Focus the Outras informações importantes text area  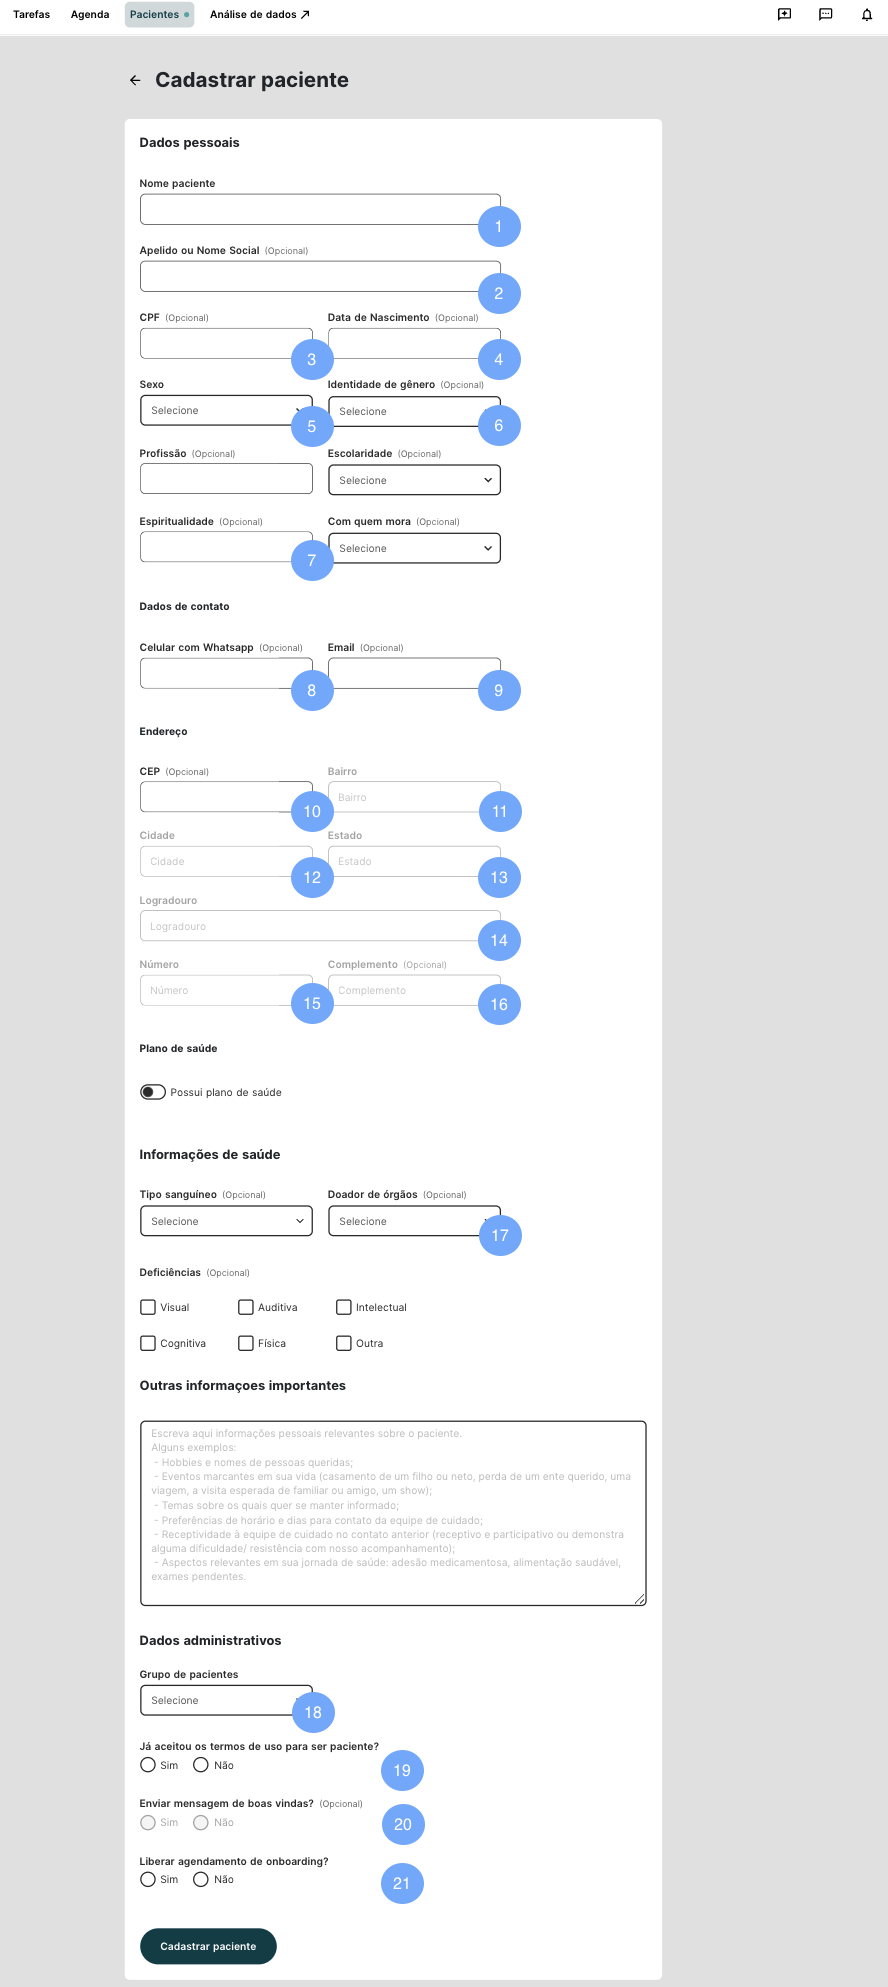point(393,1512)
